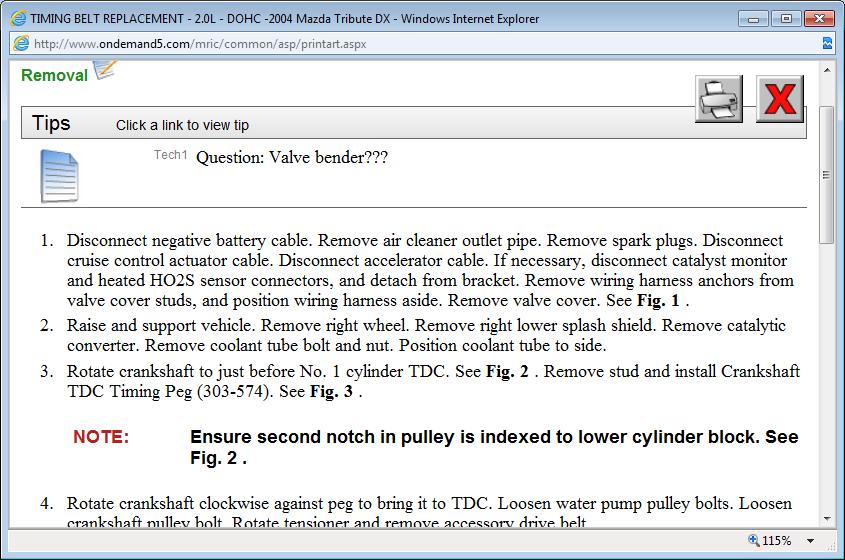
Task: Expand the zoom level dropdown arrow
Action: pyautogui.click(x=811, y=541)
